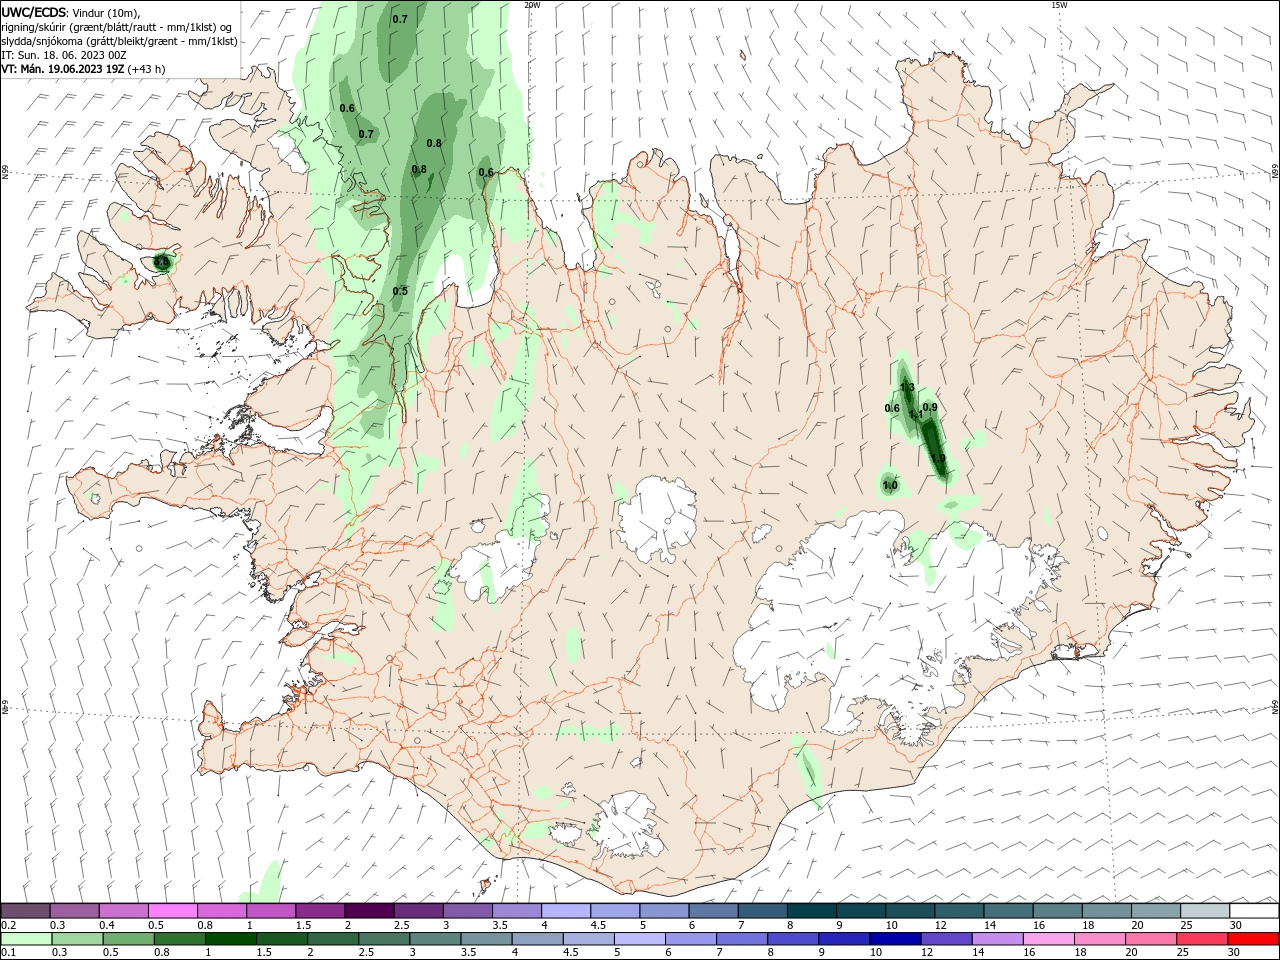Click the 1.0 precipitation value on map
1280x960 pixels.
(890, 485)
